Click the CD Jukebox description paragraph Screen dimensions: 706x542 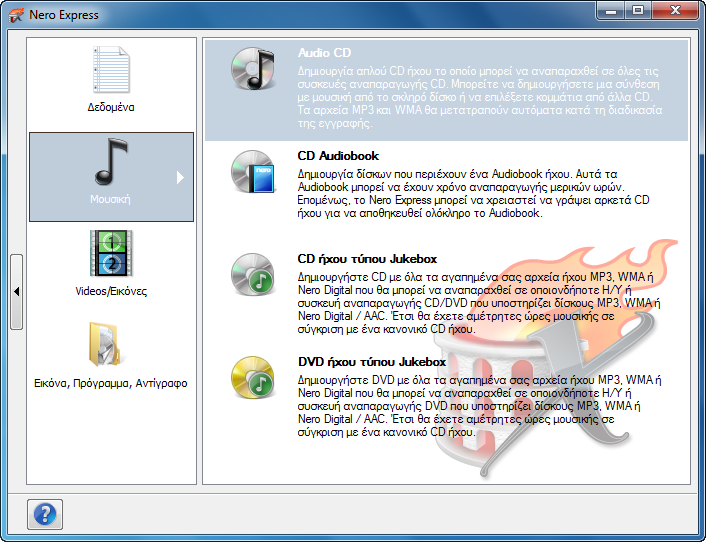coord(479,303)
